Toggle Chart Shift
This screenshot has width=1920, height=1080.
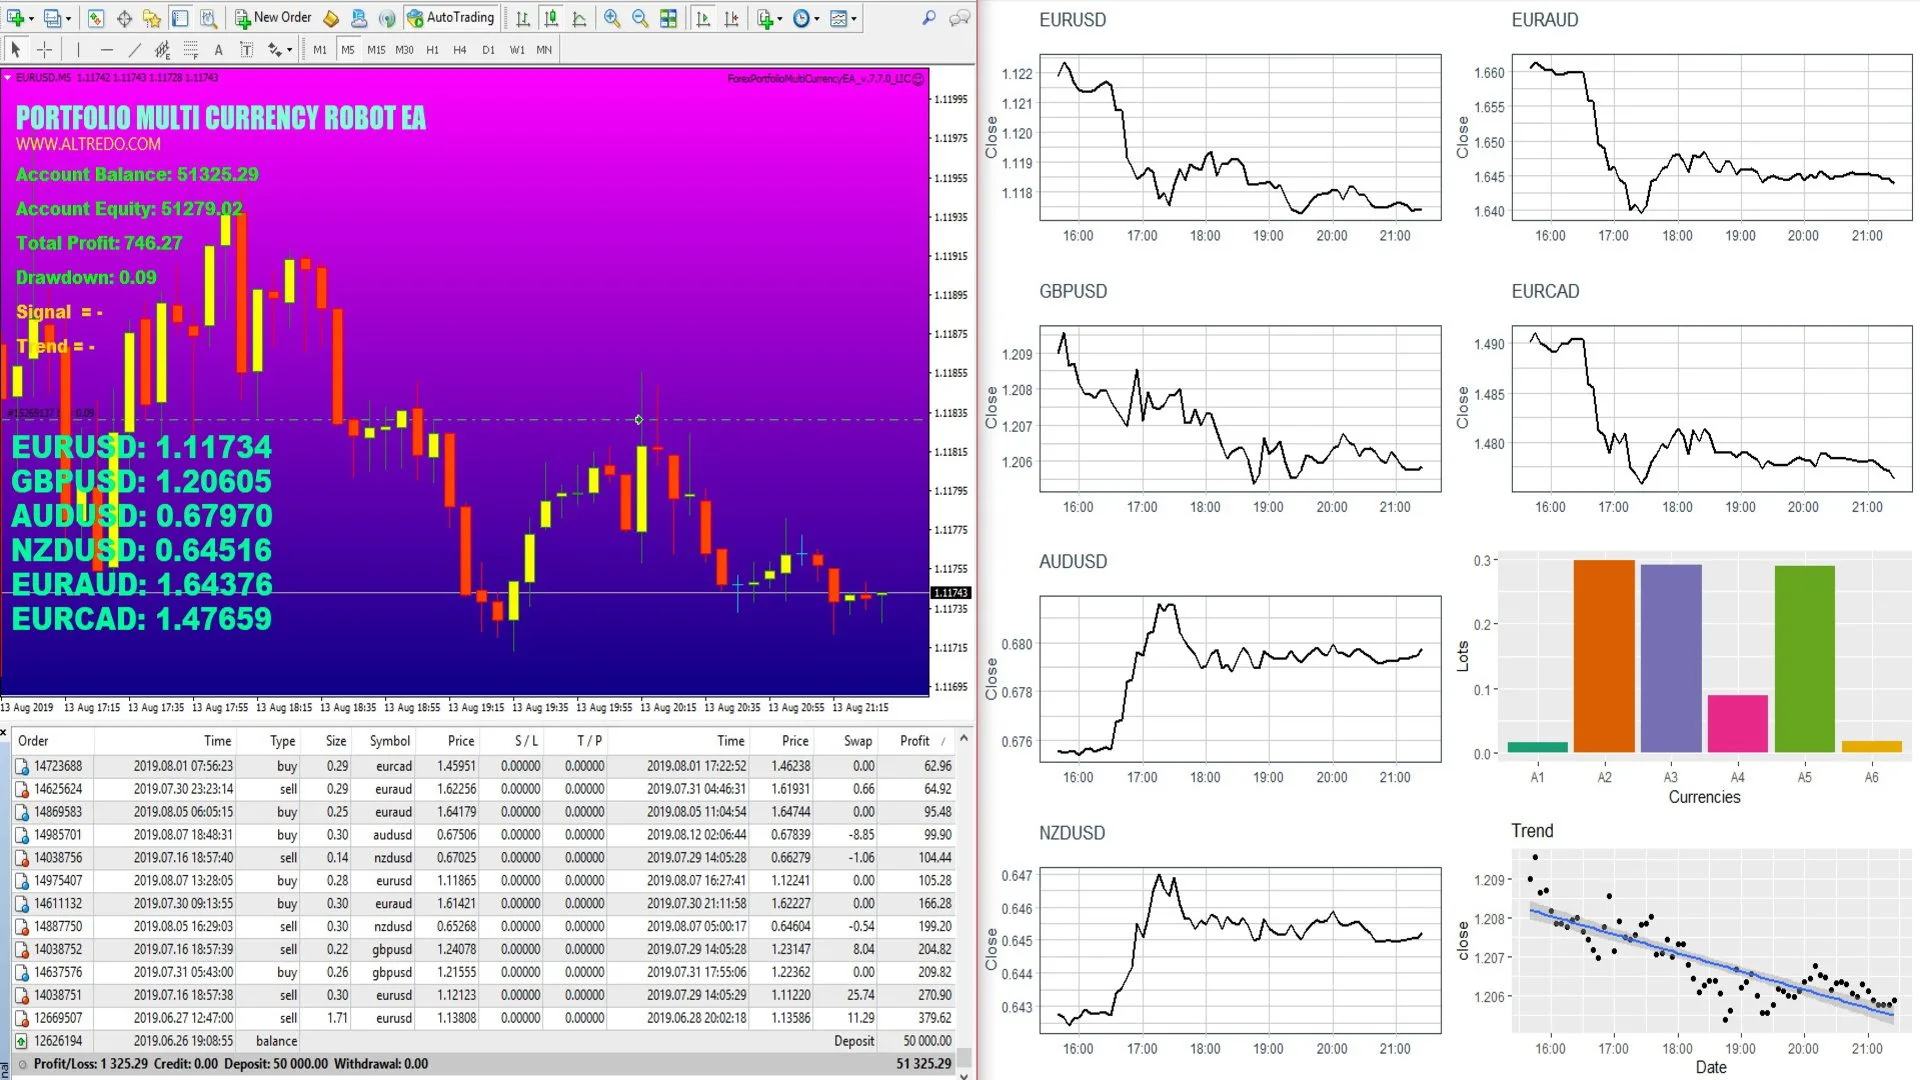[x=731, y=18]
